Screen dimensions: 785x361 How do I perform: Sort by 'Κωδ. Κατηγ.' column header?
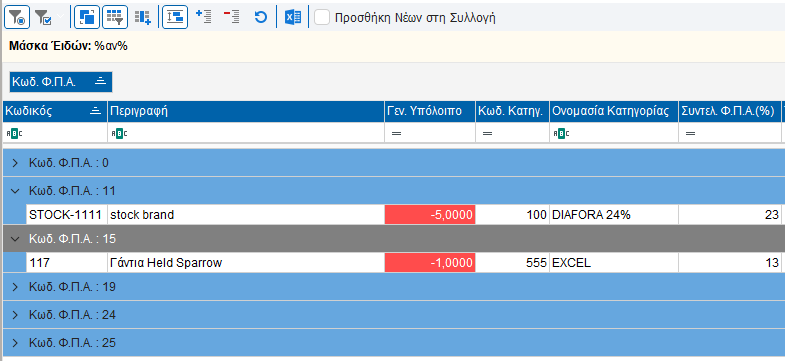(513, 112)
